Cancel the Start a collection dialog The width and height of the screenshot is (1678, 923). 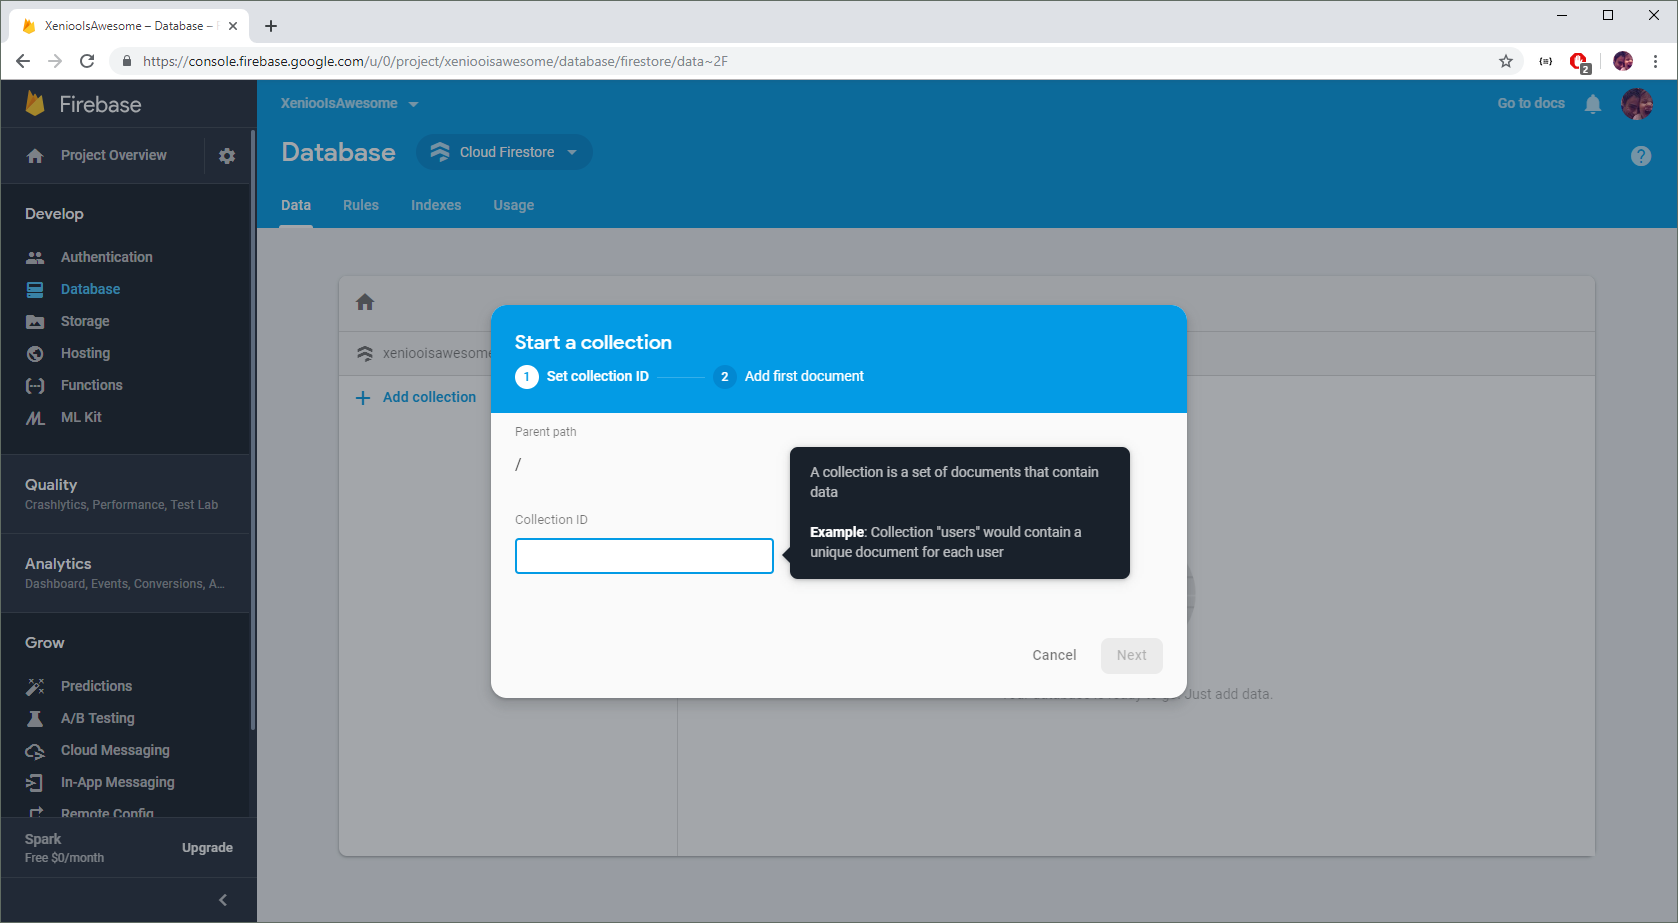tap(1054, 655)
